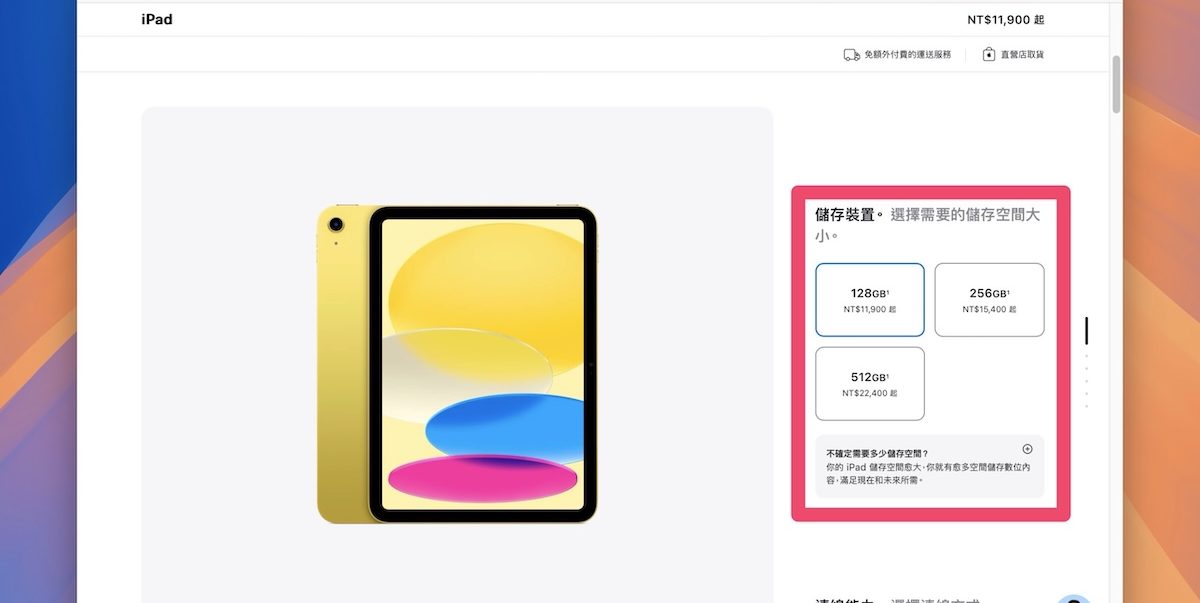This screenshot has width=1200, height=603.
Task: Click the iPad rear camera in the image
Action: (335, 224)
